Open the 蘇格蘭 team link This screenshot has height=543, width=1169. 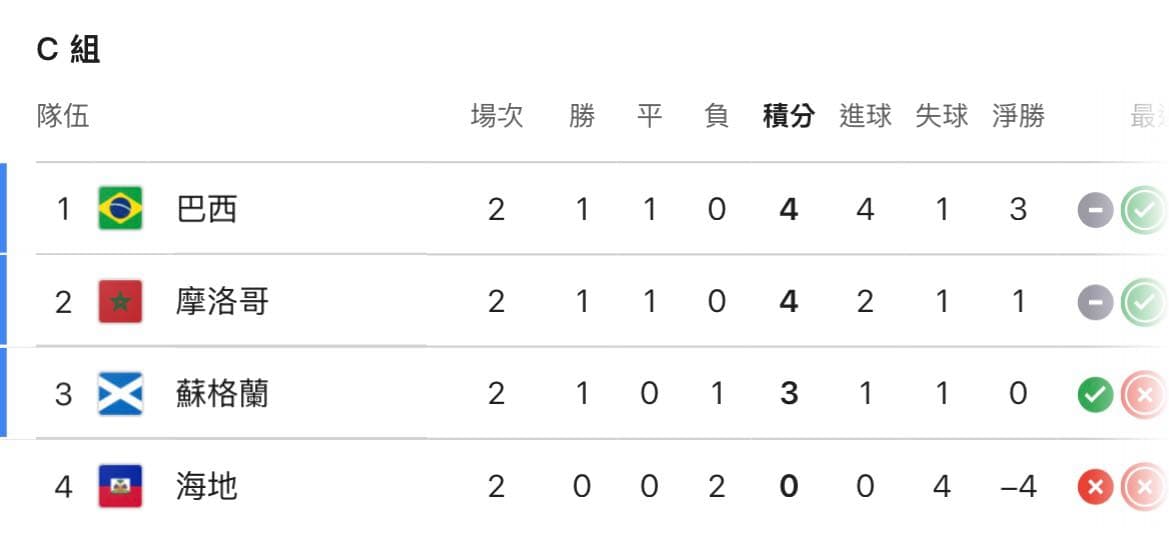tap(222, 395)
